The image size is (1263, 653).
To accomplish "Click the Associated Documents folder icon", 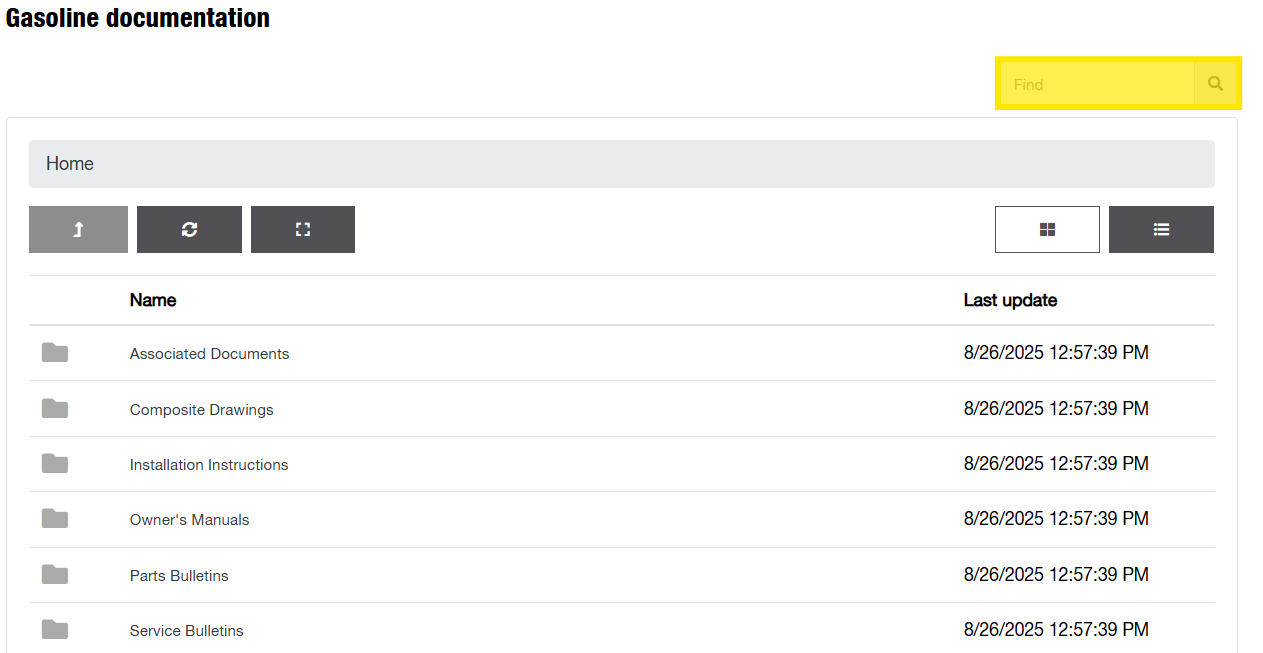I will click(55, 353).
